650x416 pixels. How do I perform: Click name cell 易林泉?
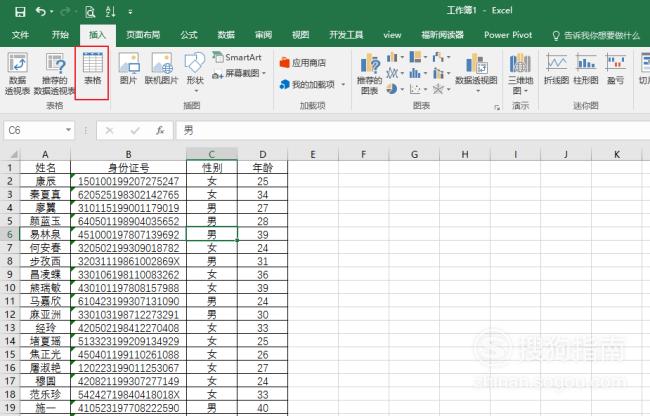click(x=45, y=235)
